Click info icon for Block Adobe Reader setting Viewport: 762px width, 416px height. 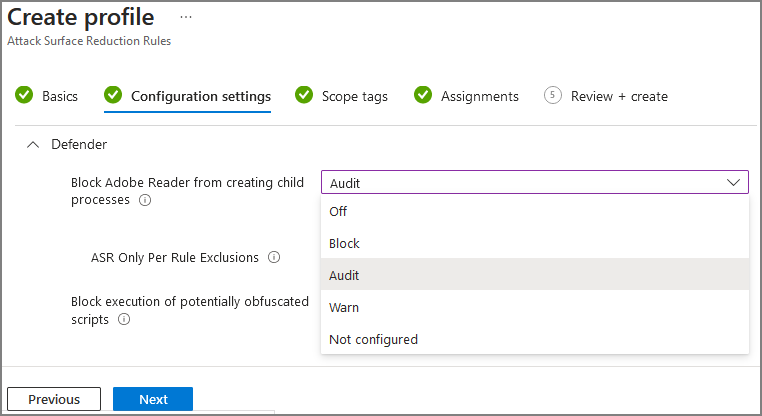(x=145, y=200)
